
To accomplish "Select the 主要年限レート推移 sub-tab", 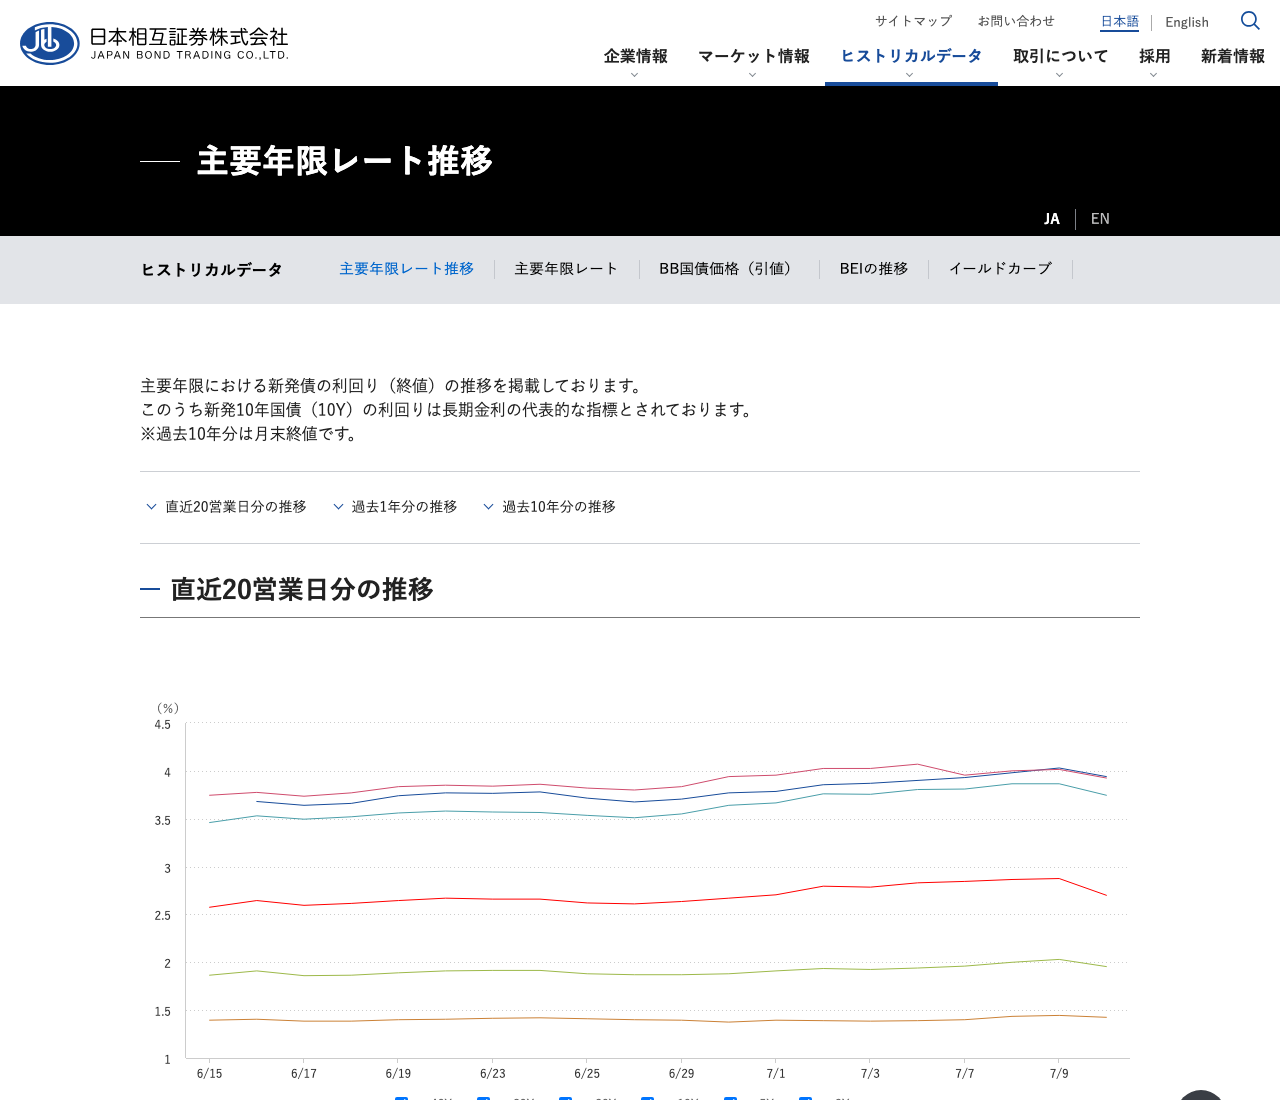I will [x=406, y=269].
